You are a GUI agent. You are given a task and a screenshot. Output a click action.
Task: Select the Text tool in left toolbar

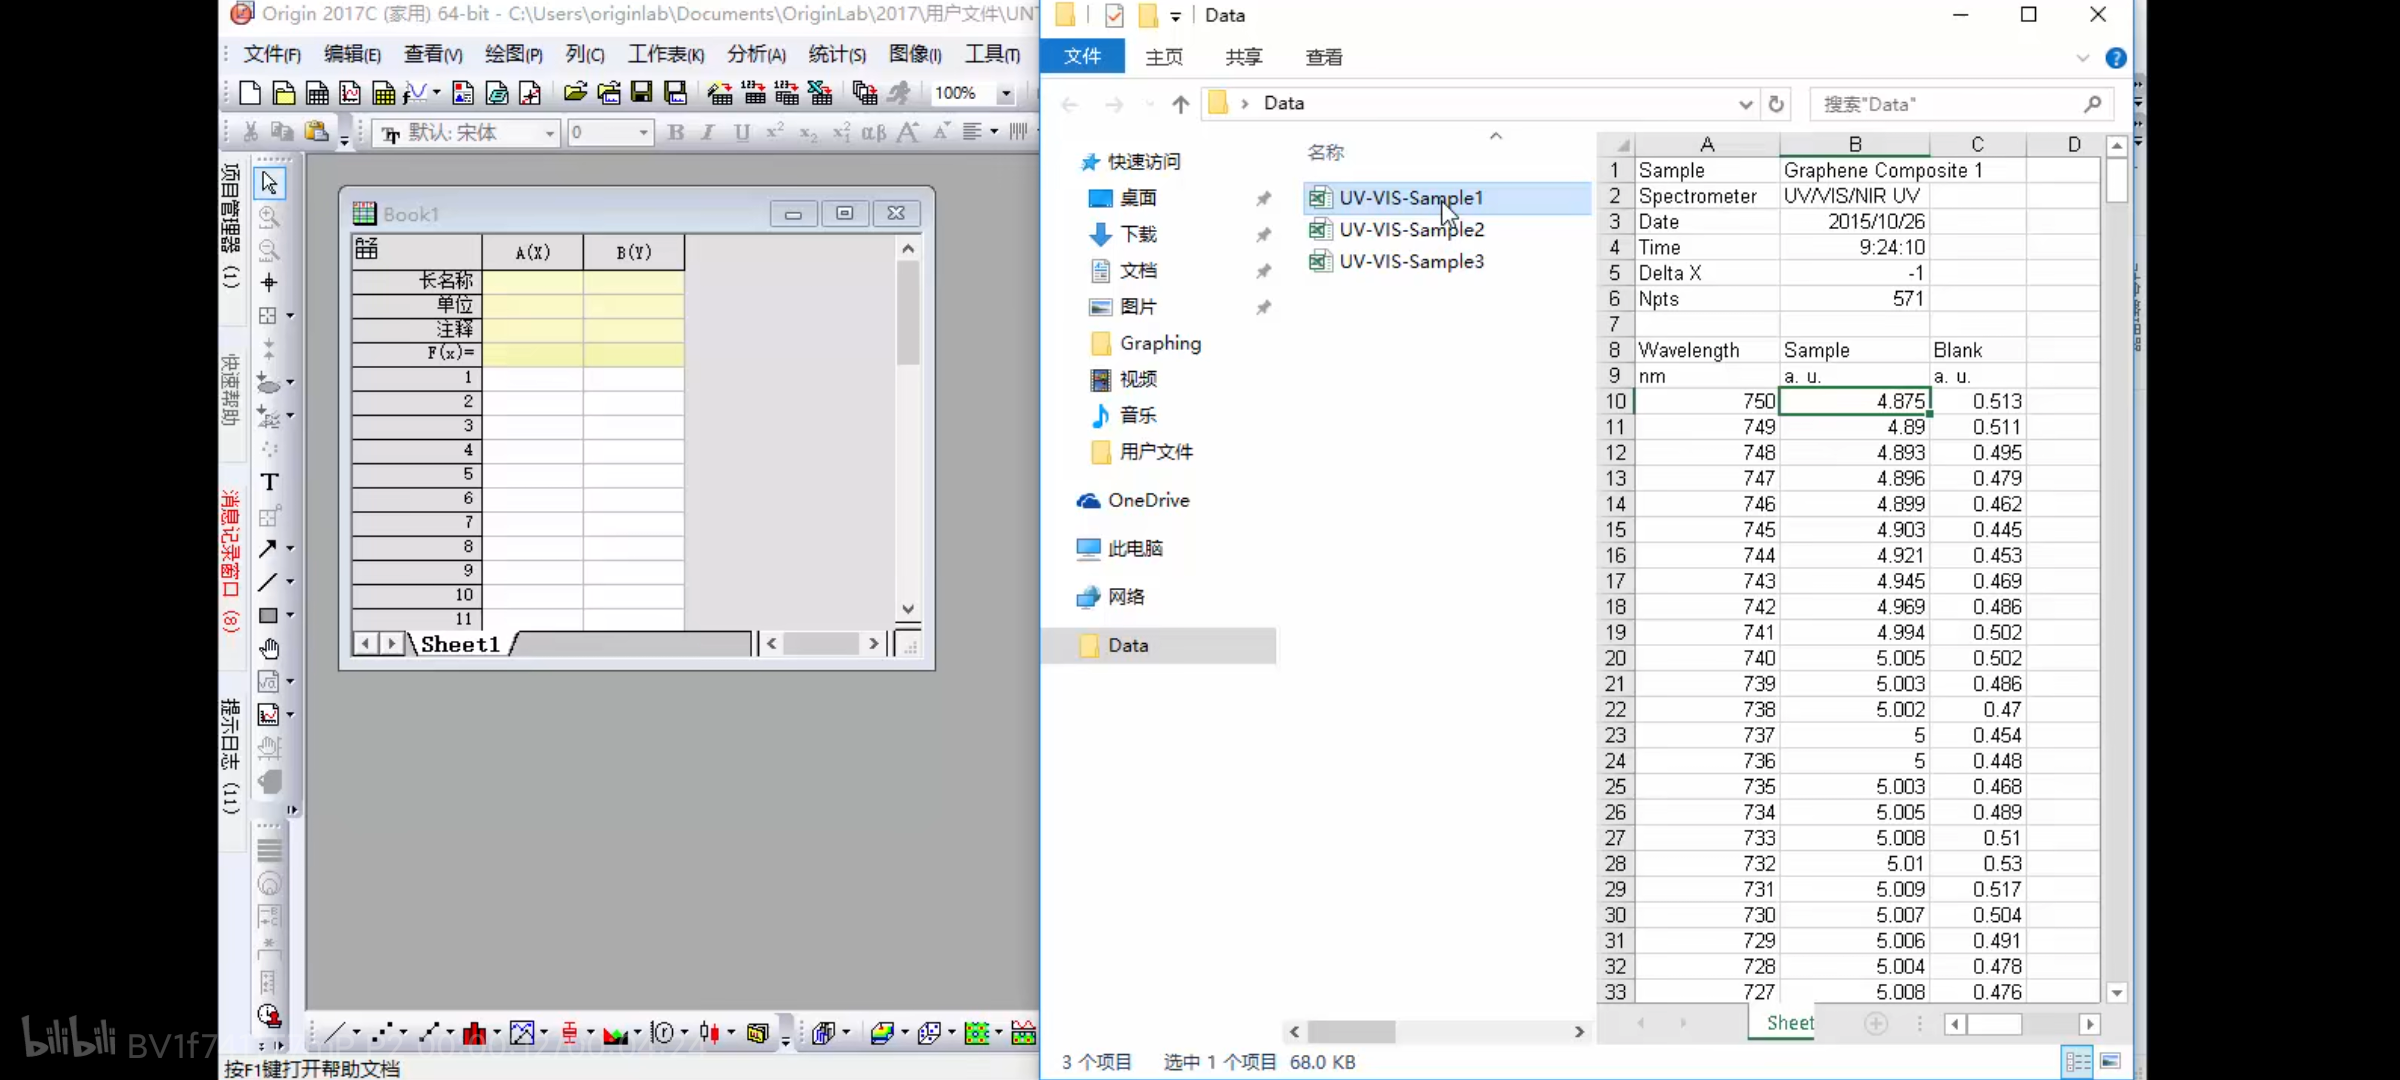click(269, 482)
